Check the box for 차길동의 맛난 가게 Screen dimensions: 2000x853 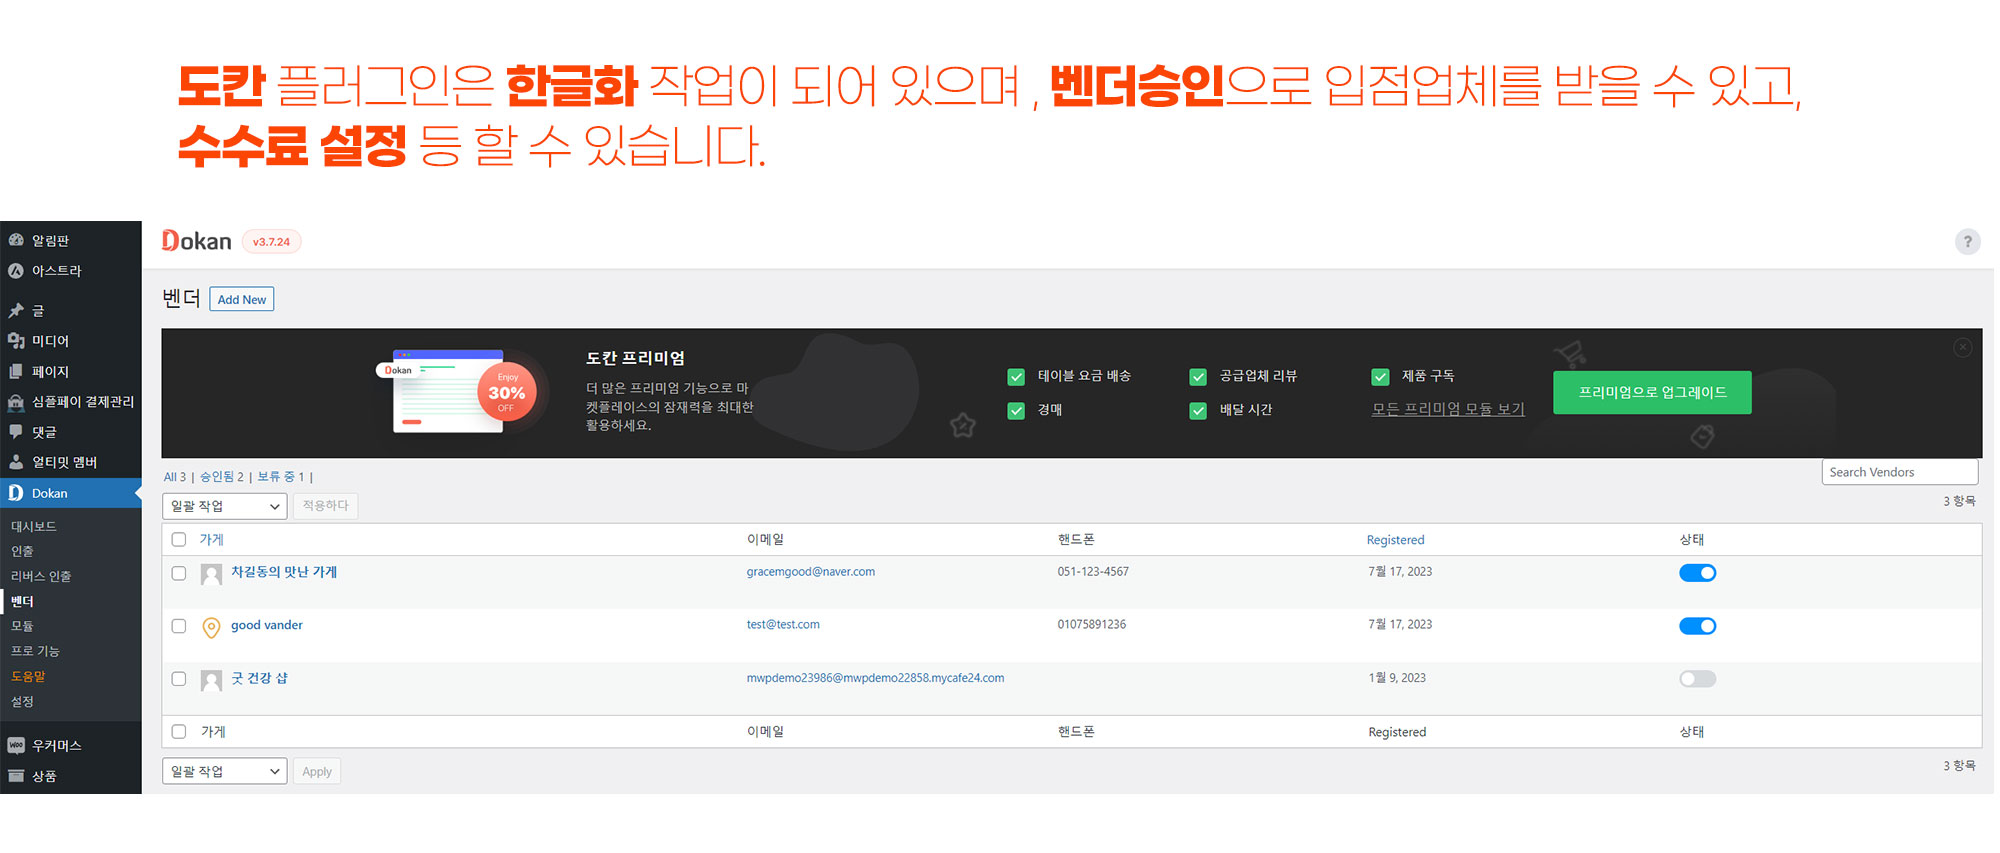click(179, 573)
